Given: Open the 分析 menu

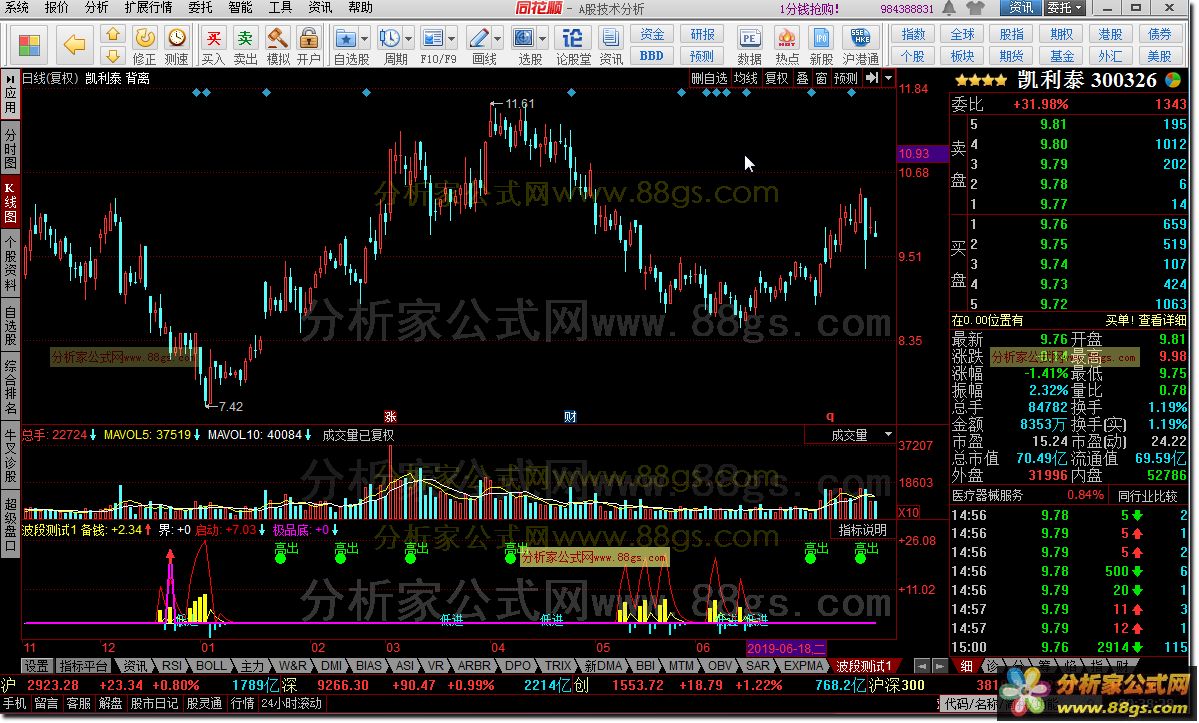Looking at the screenshot, I should point(96,8).
